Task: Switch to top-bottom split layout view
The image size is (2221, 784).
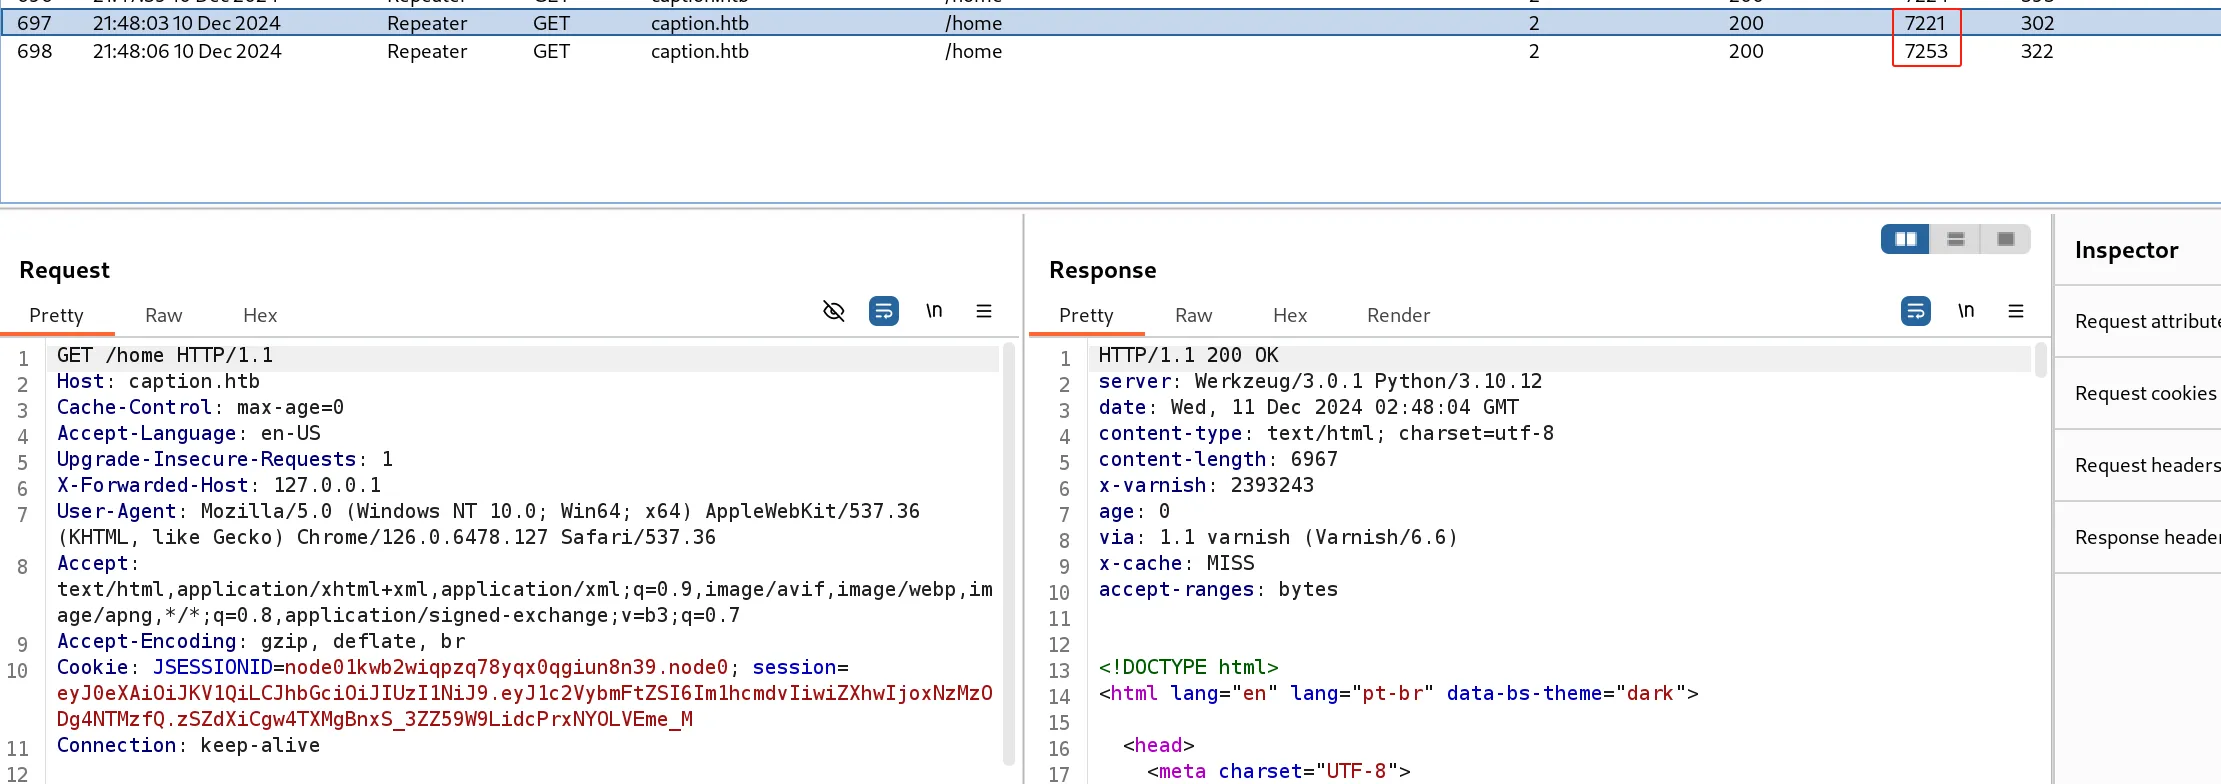Action: pyautogui.click(x=1956, y=239)
